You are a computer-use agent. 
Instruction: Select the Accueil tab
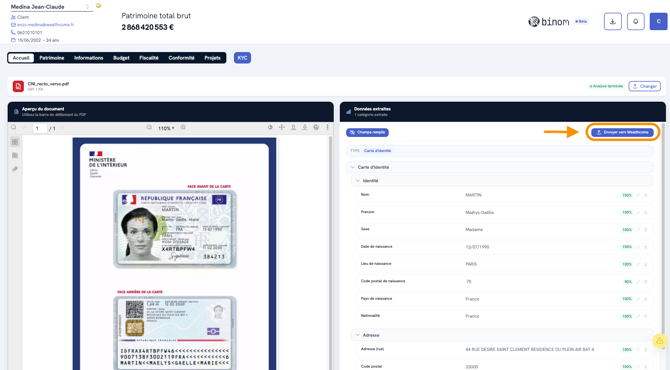[21, 58]
